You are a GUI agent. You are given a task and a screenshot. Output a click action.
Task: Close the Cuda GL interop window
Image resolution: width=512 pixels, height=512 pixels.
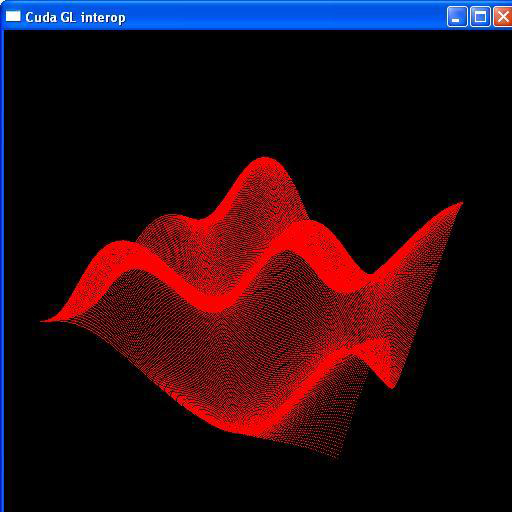(x=503, y=17)
